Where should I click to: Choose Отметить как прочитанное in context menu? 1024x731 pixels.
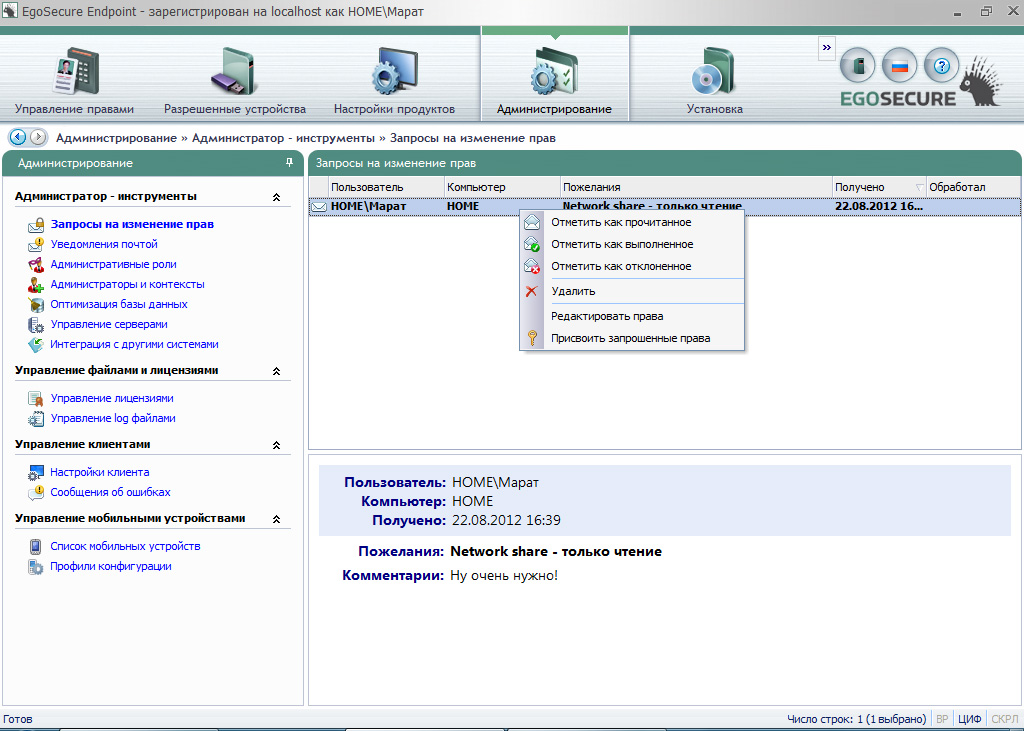pyautogui.click(x=620, y=222)
